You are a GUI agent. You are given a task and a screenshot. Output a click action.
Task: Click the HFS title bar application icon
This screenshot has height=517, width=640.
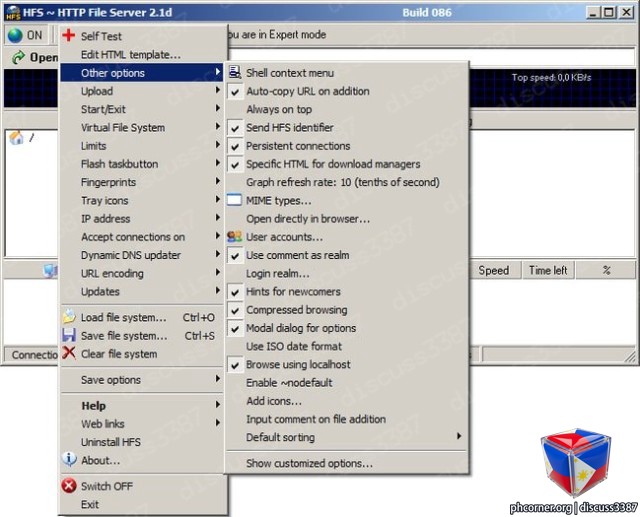click(13, 13)
